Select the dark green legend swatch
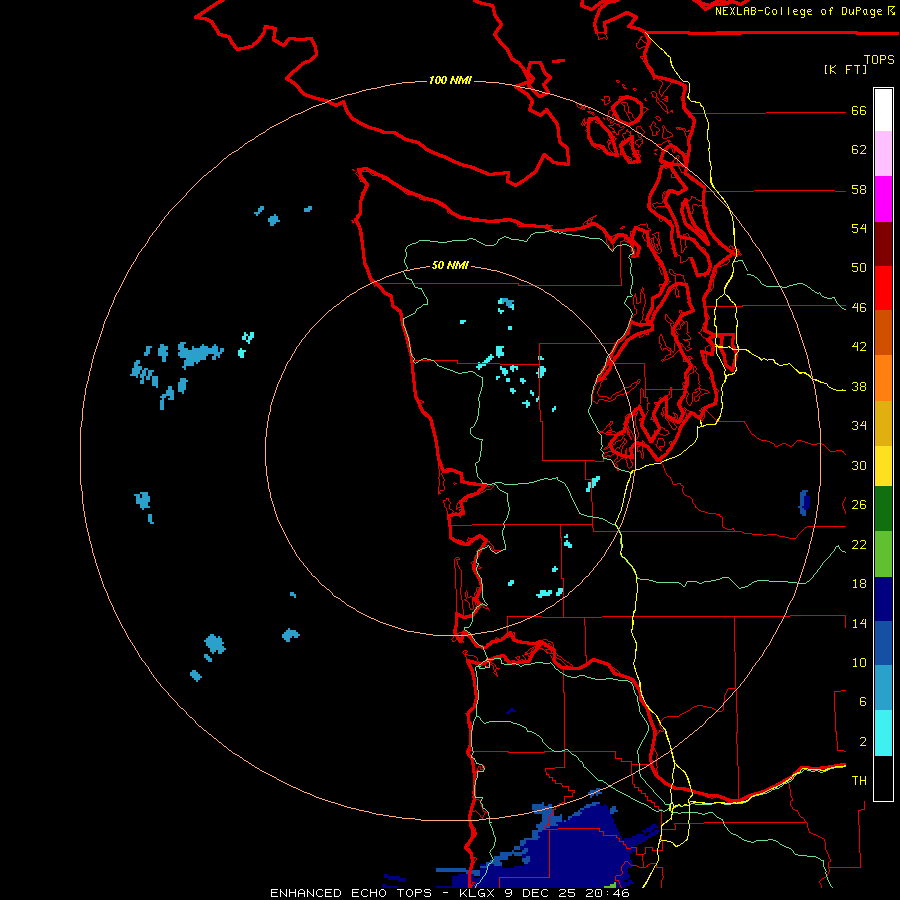The image size is (900, 900). coord(883,509)
